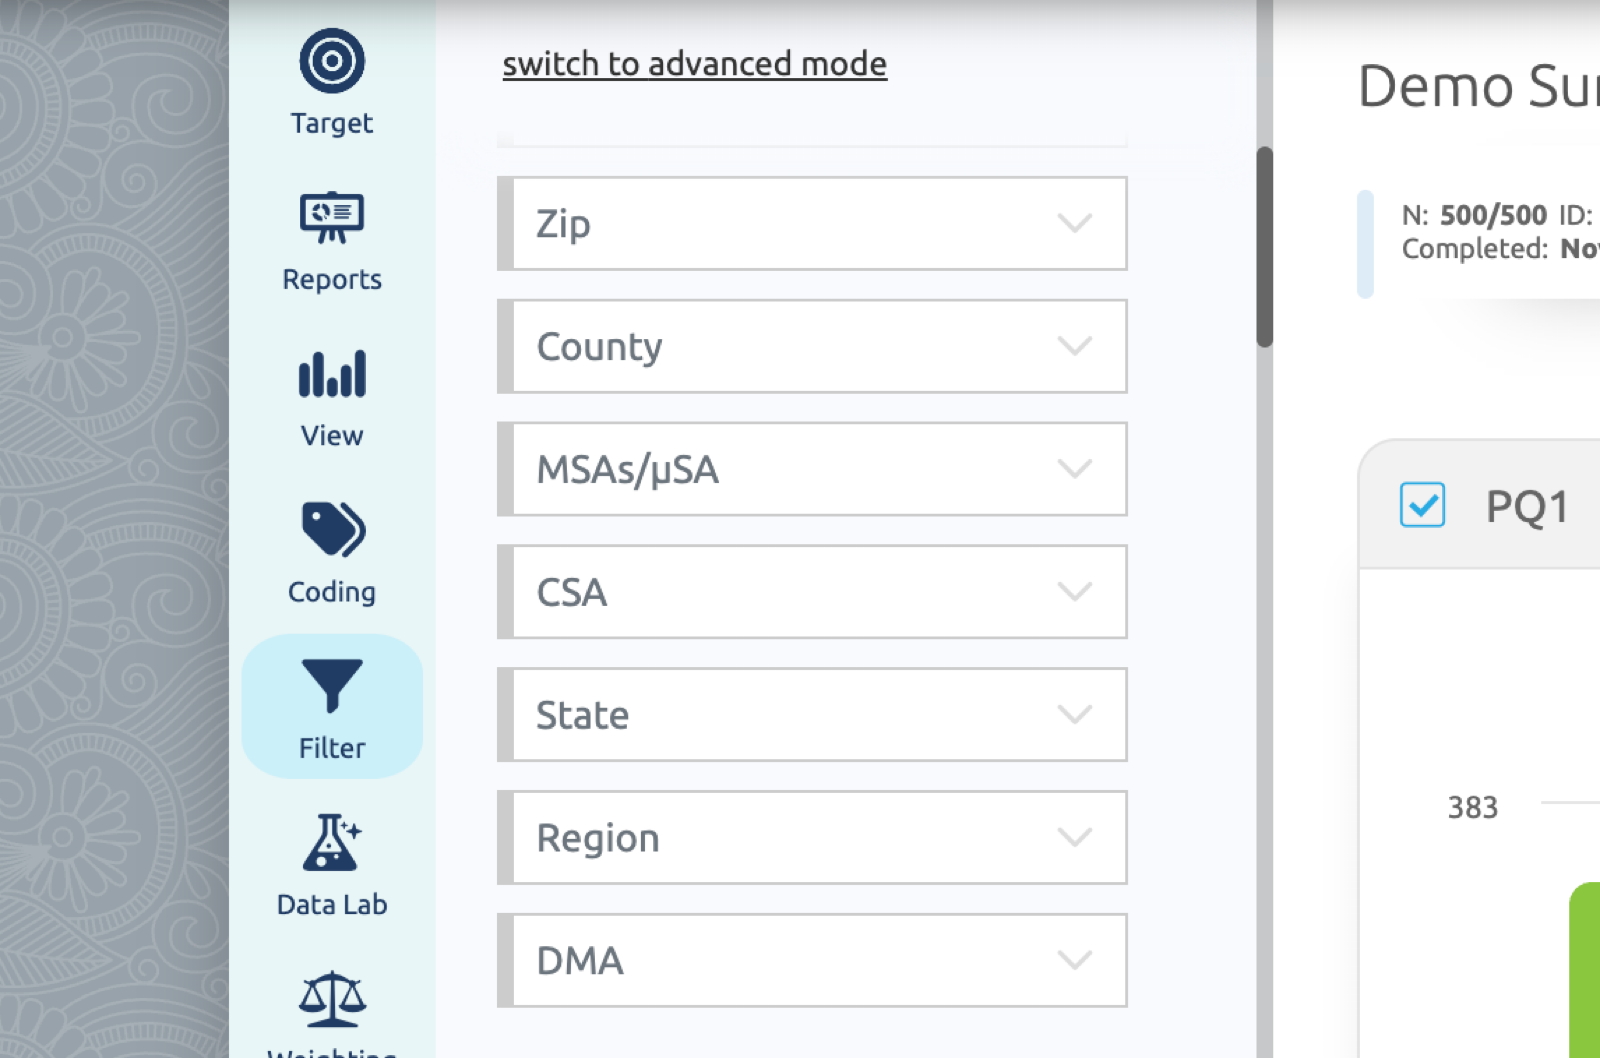Click the green PQ1 chart bar
Screen dimensions: 1600x1058
click(x=1585, y=970)
